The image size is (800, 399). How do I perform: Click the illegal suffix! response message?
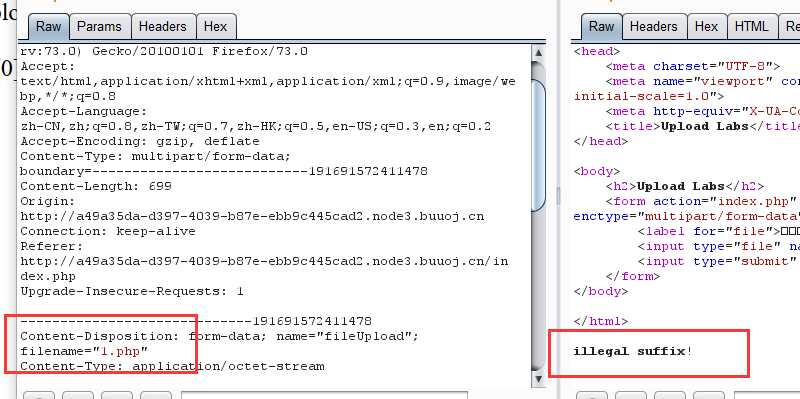(633, 352)
